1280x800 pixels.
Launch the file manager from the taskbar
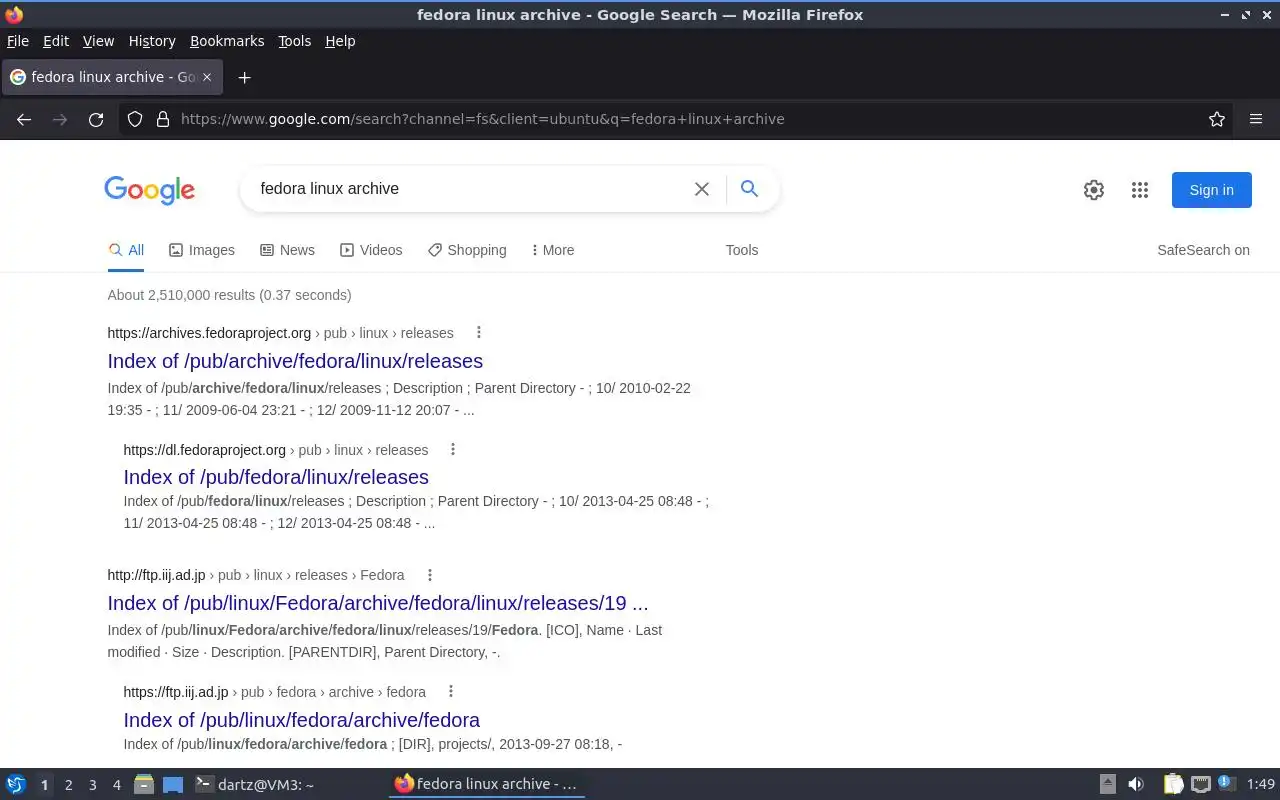(x=144, y=785)
